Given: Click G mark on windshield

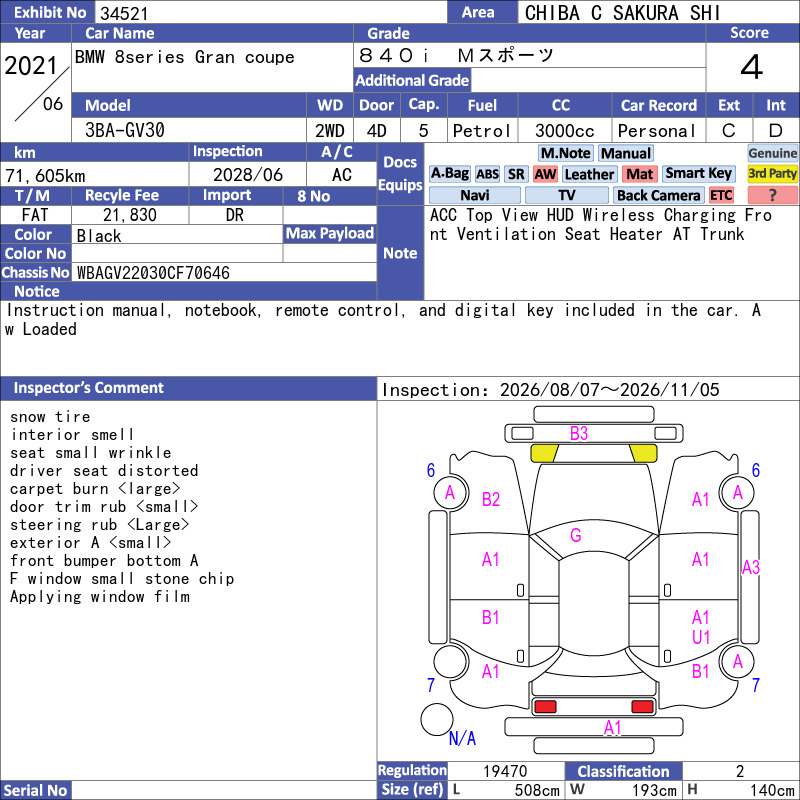Looking at the screenshot, I should [x=576, y=535].
